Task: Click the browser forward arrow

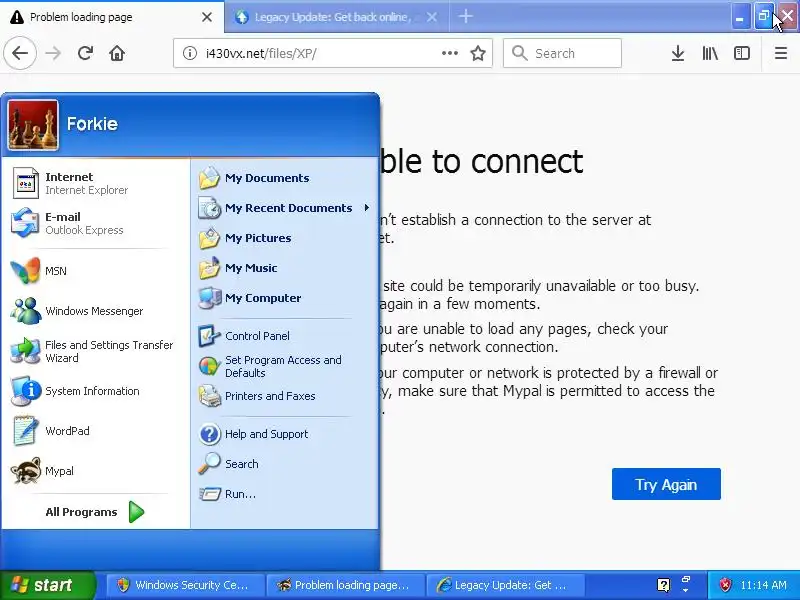Action: click(53, 53)
